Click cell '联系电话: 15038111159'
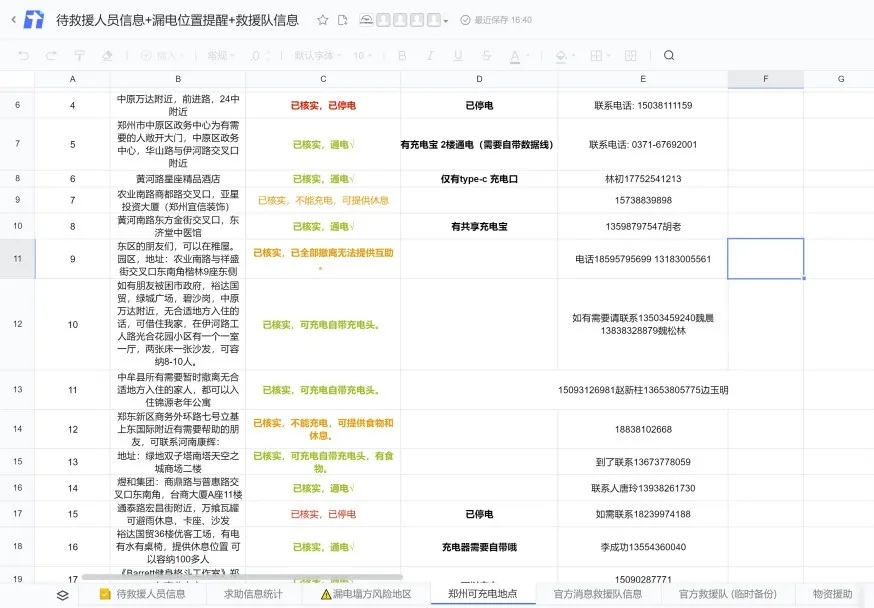Screen dimensions: 874x608 tap(643, 105)
